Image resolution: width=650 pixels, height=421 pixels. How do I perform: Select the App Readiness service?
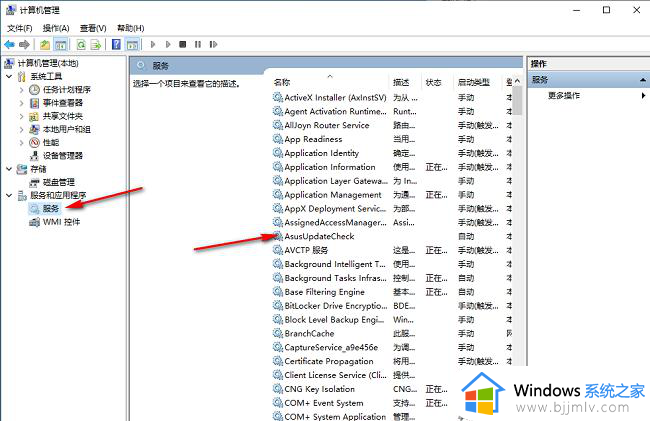click(313, 139)
